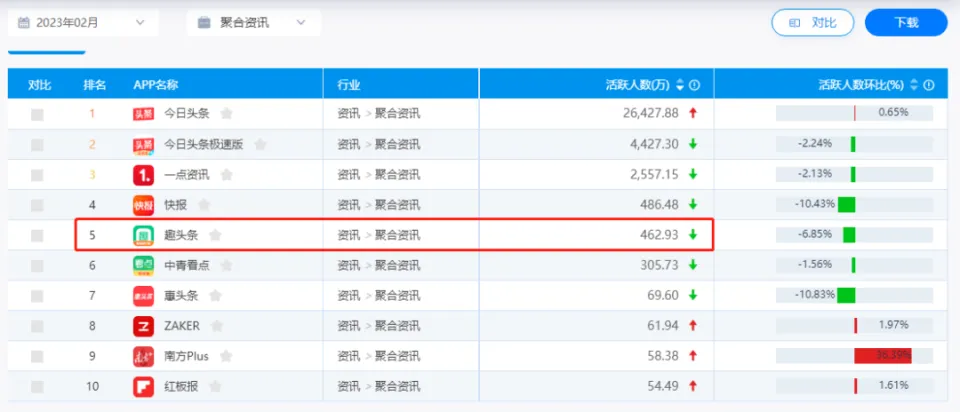Click the star icon beside 中青看点
Image resolution: width=960 pixels, height=412 pixels.
(x=228, y=266)
